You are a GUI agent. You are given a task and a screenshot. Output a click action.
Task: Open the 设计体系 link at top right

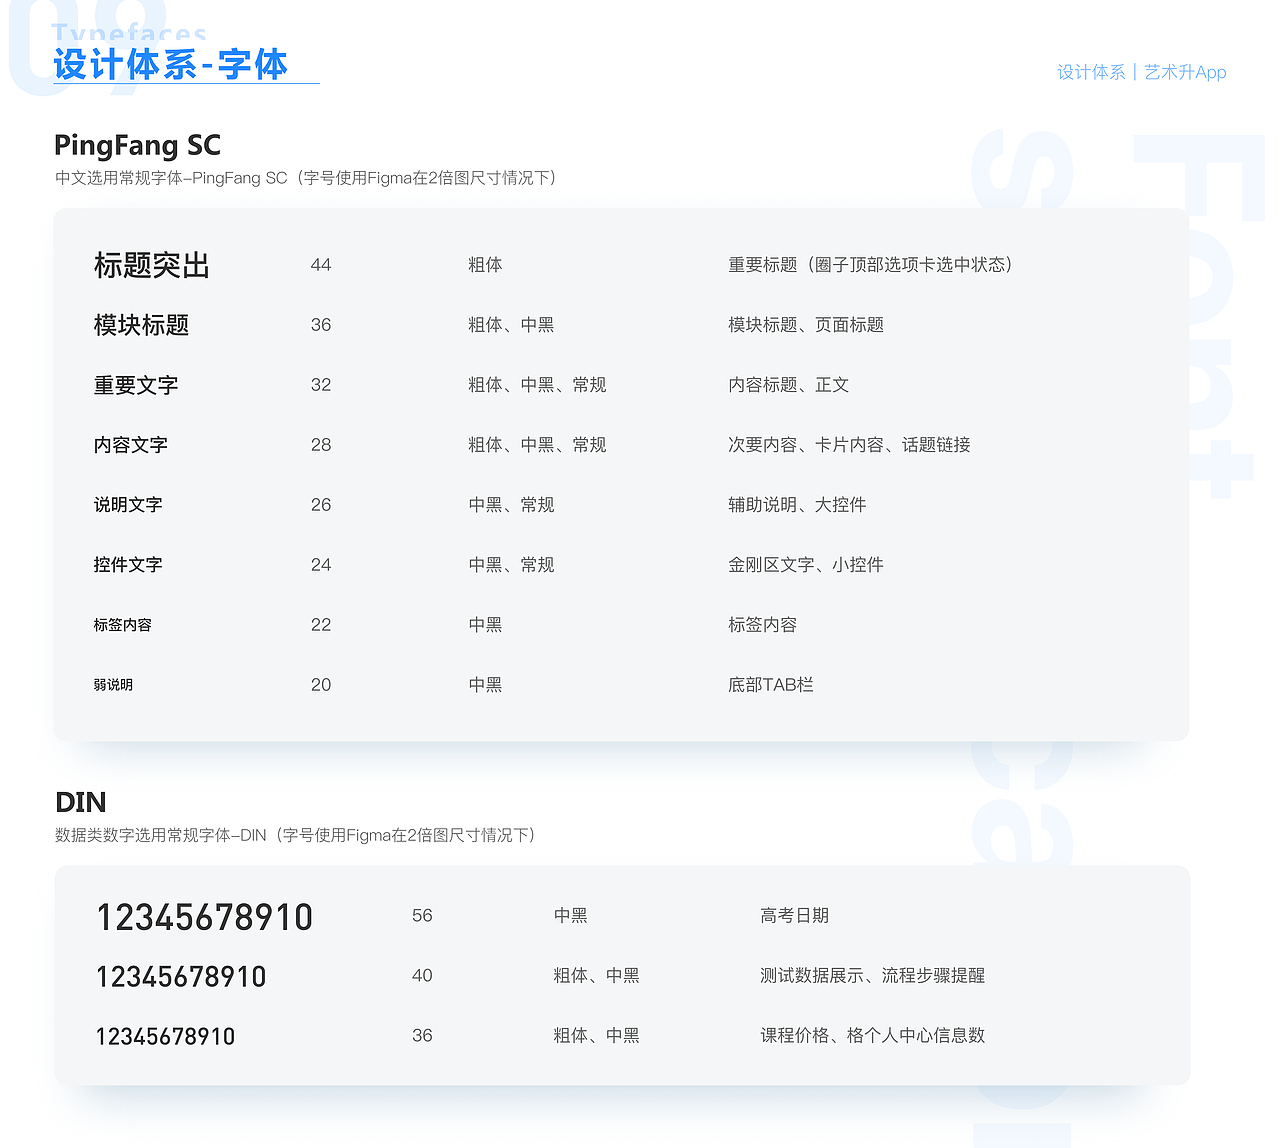pyautogui.click(x=1091, y=72)
